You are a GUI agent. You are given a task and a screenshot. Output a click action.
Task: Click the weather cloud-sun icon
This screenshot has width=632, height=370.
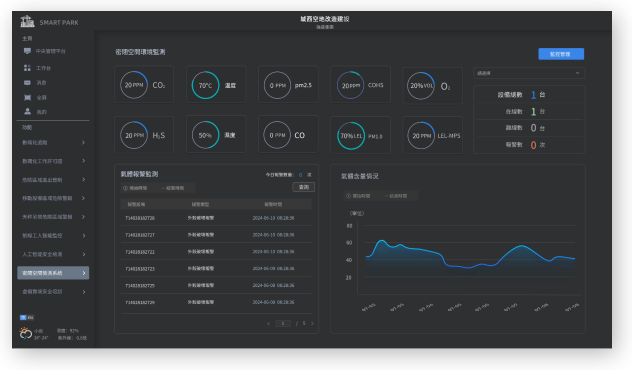pyautogui.click(x=25, y=333)
